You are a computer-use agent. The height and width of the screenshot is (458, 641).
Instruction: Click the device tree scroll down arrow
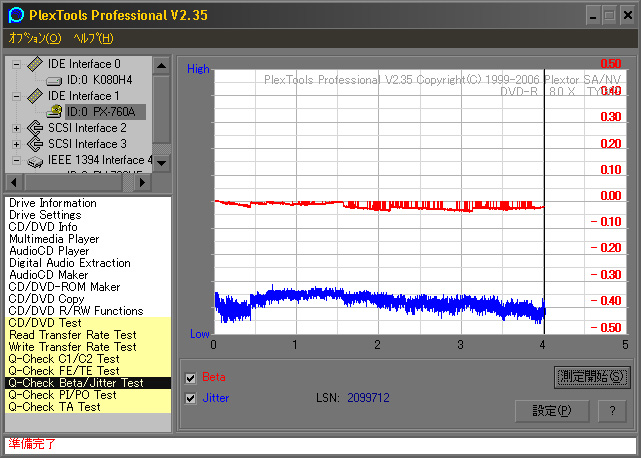coord(161,164)
